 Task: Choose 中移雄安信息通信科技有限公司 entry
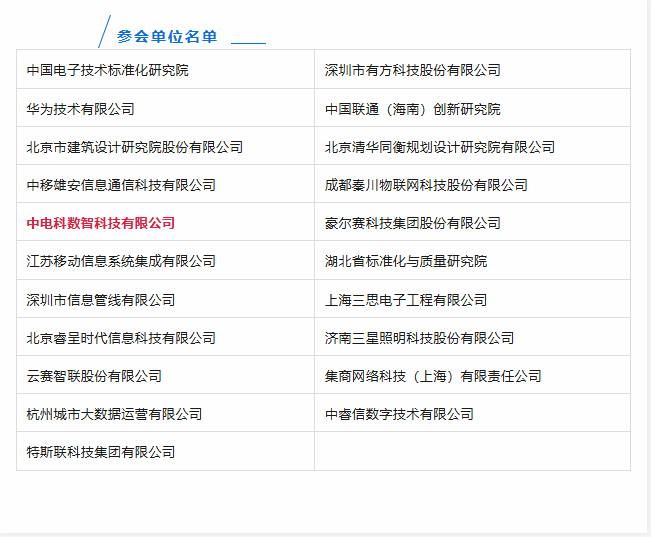(121, 185)
